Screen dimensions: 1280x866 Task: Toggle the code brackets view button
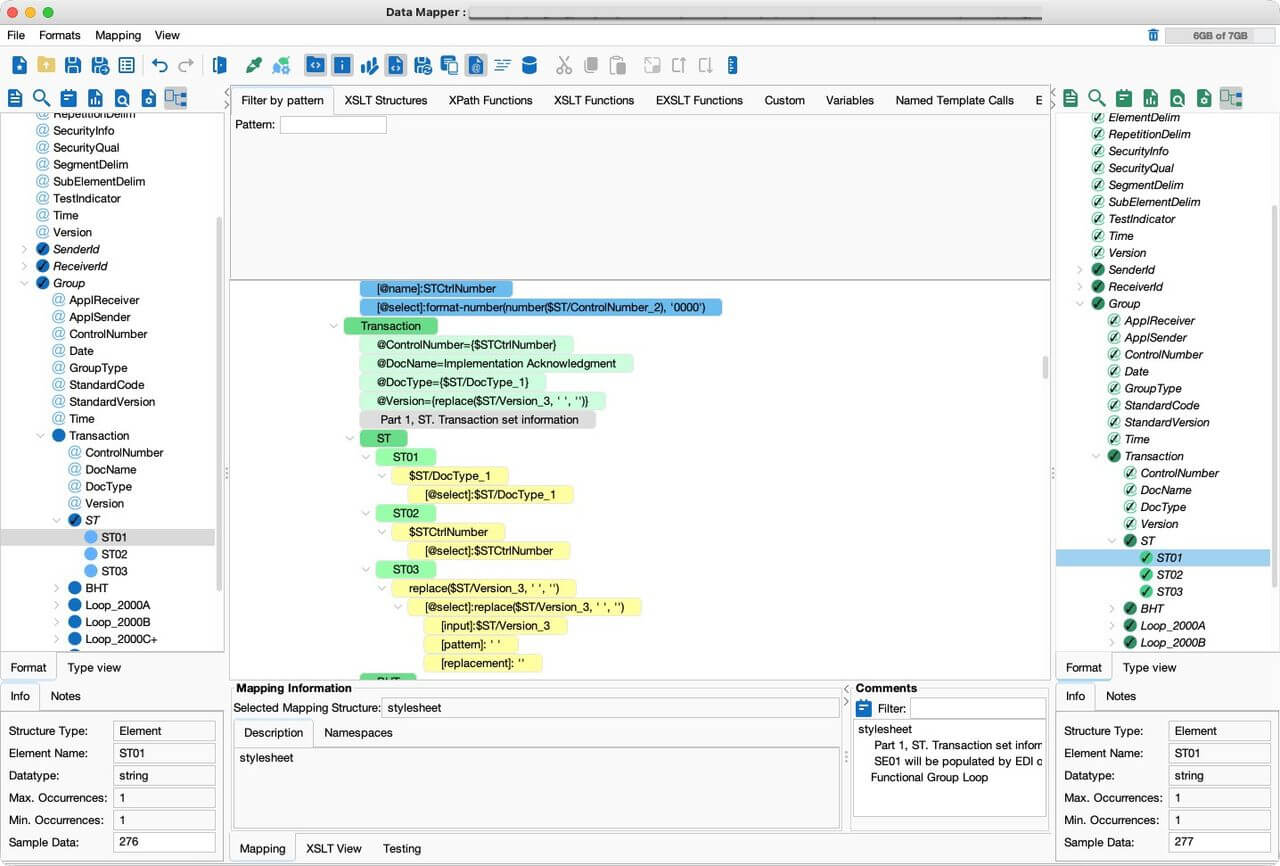315,66
